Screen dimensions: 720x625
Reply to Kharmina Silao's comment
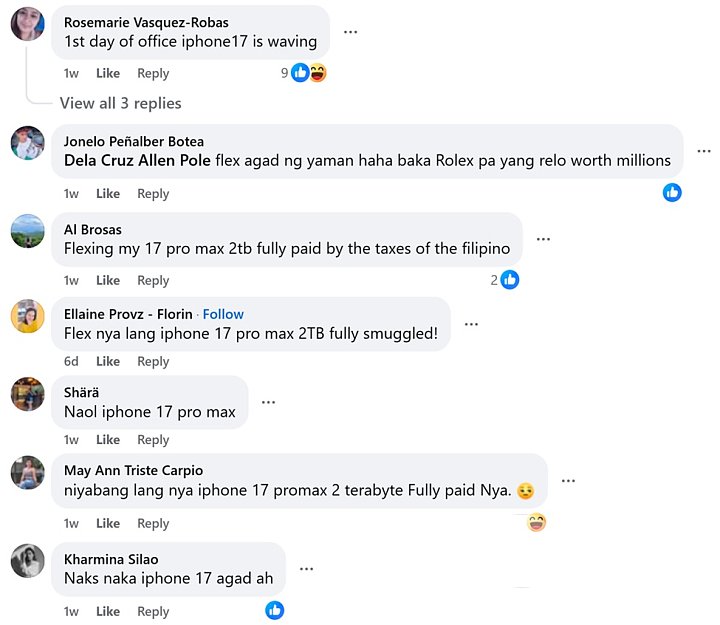[x=153, y=611]
